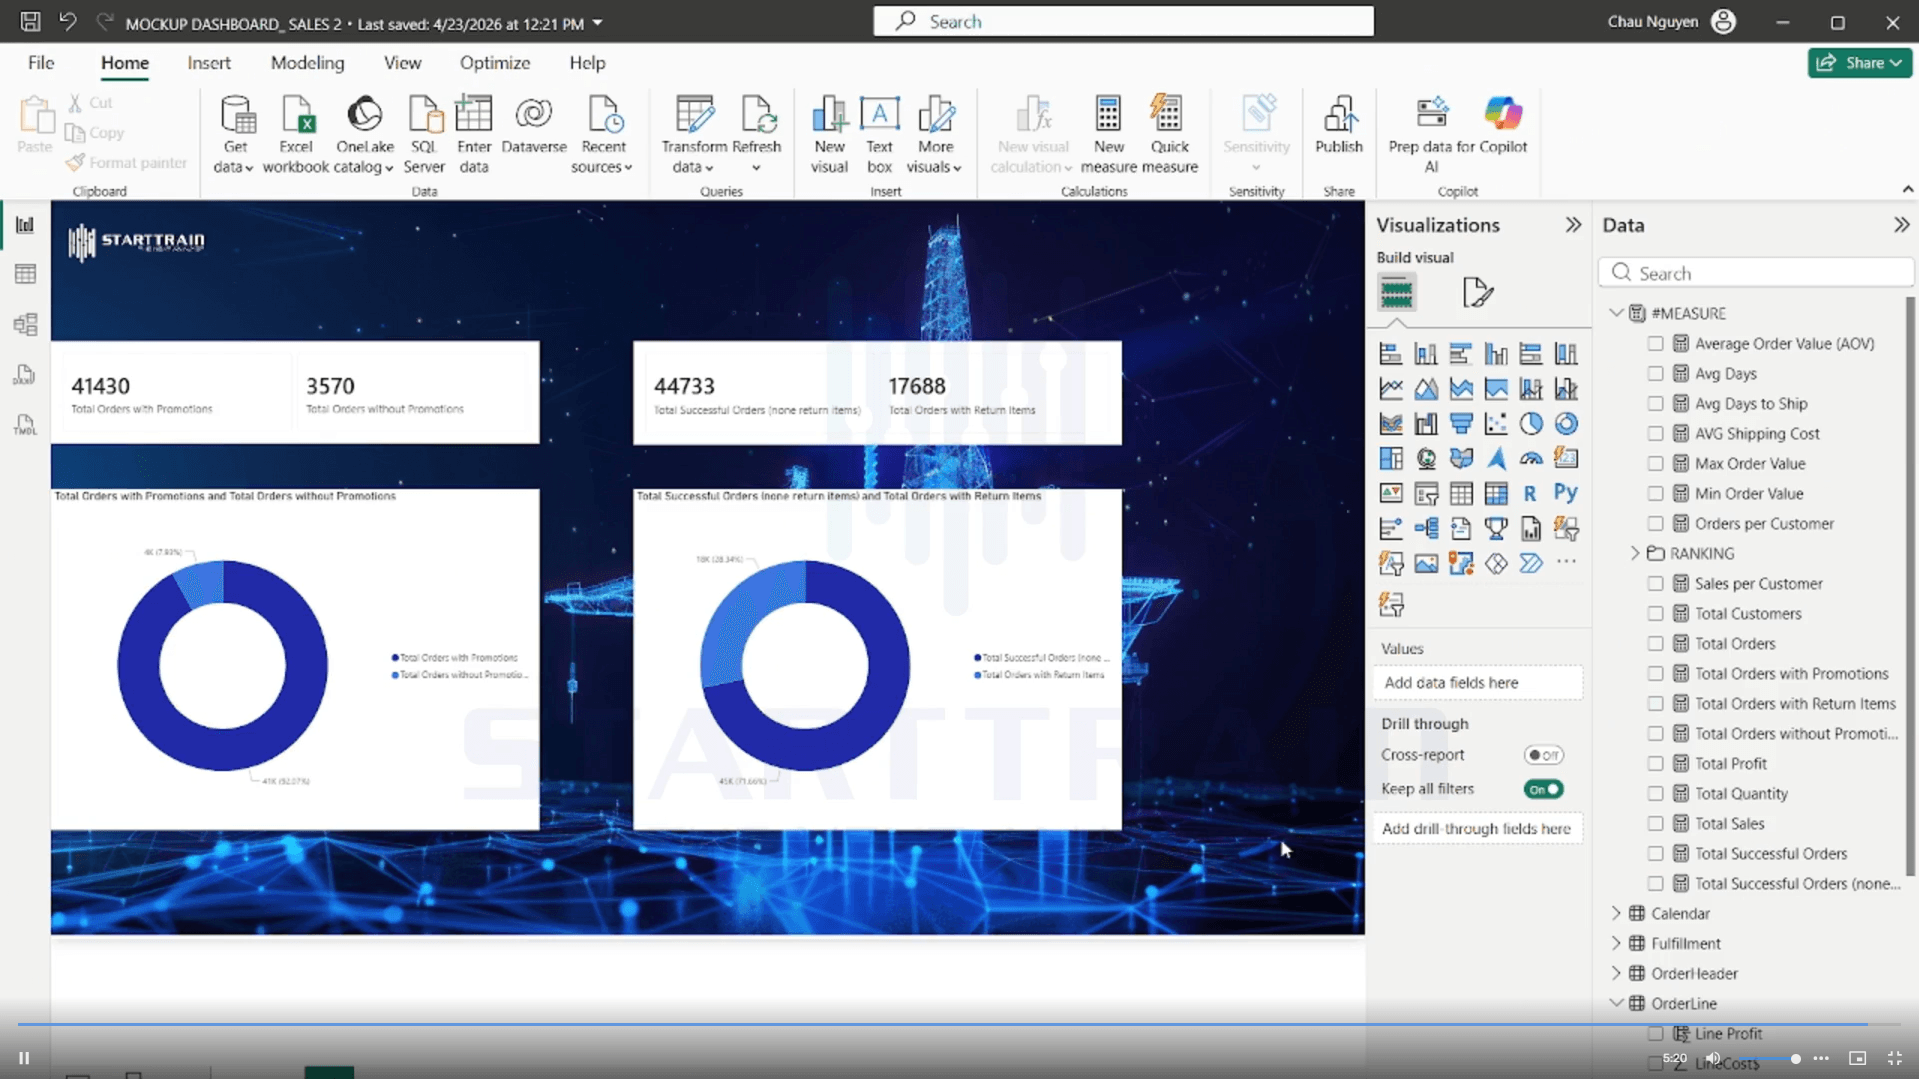Select the R script visual icon
Image resolution: width=1919 pixels, height=1079 pixels.
[x=1530, y=493]
